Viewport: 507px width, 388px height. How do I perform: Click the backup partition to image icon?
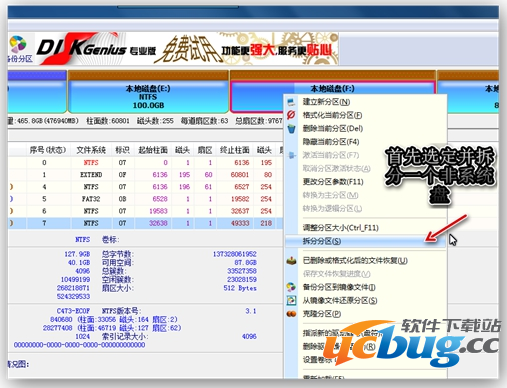[x=291, y=287]
